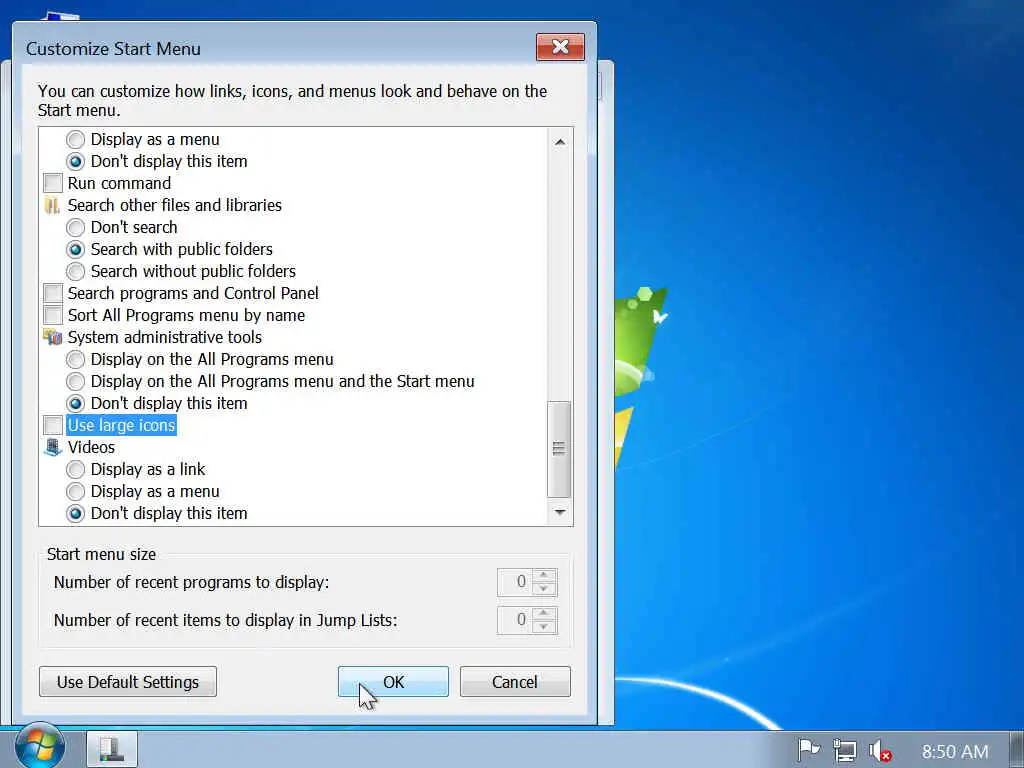Select Search with public folders
The width and height of the screenshot is (1024, 768).
(x=76, y=249)
